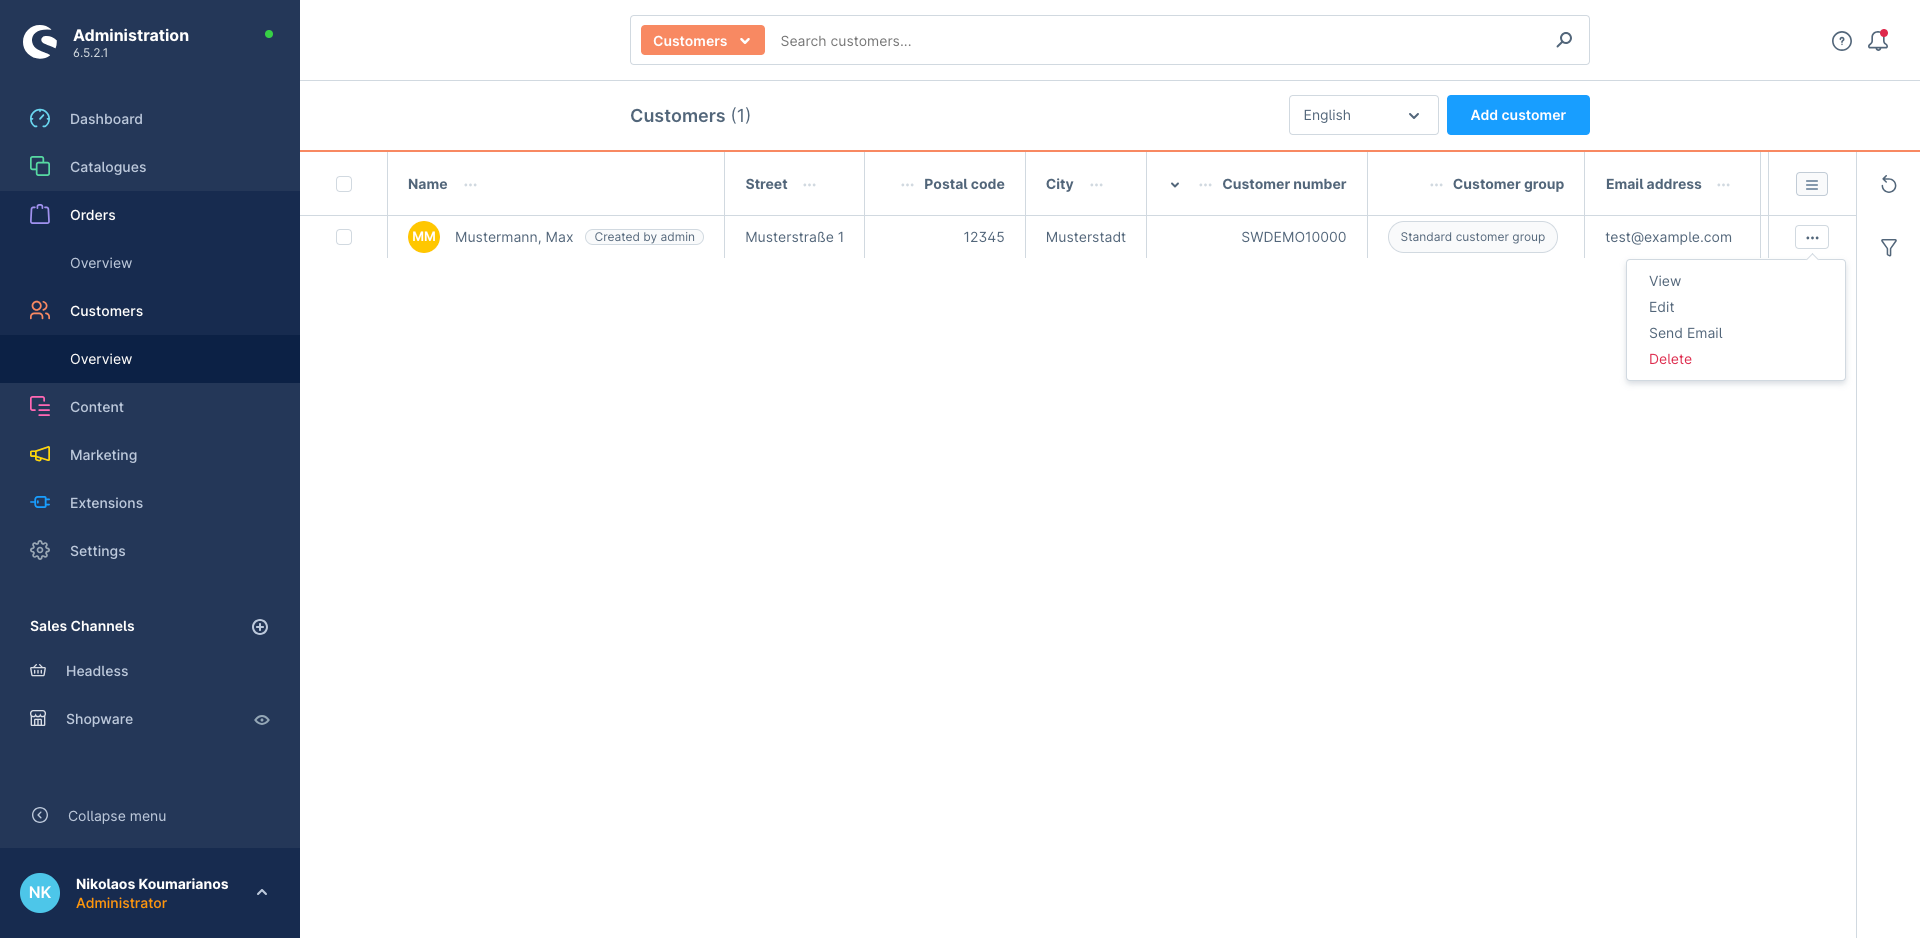The height and width of the screenshot is (938, 1920).
Task: Open grid column settings list icon
Action: coord(1812,184)
